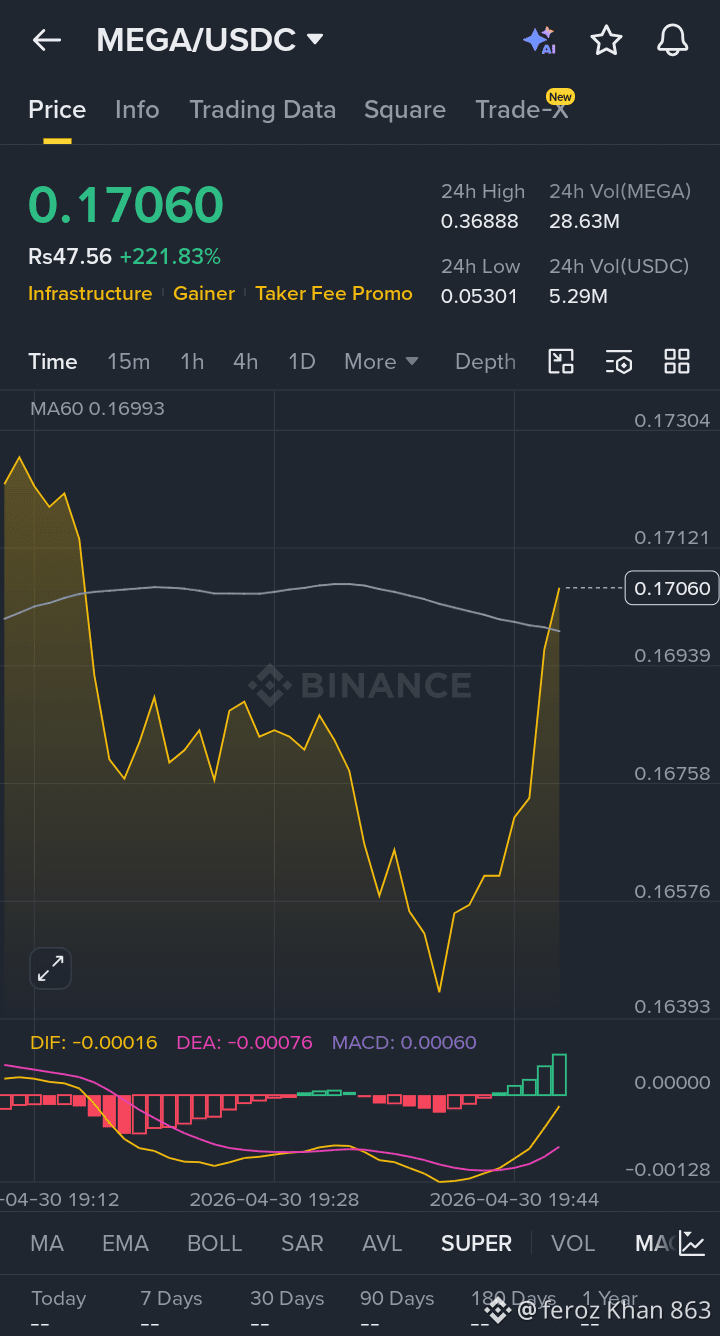Click the DEA: -0.00076 readout

pyautogui.click(x=244, y=1042)
